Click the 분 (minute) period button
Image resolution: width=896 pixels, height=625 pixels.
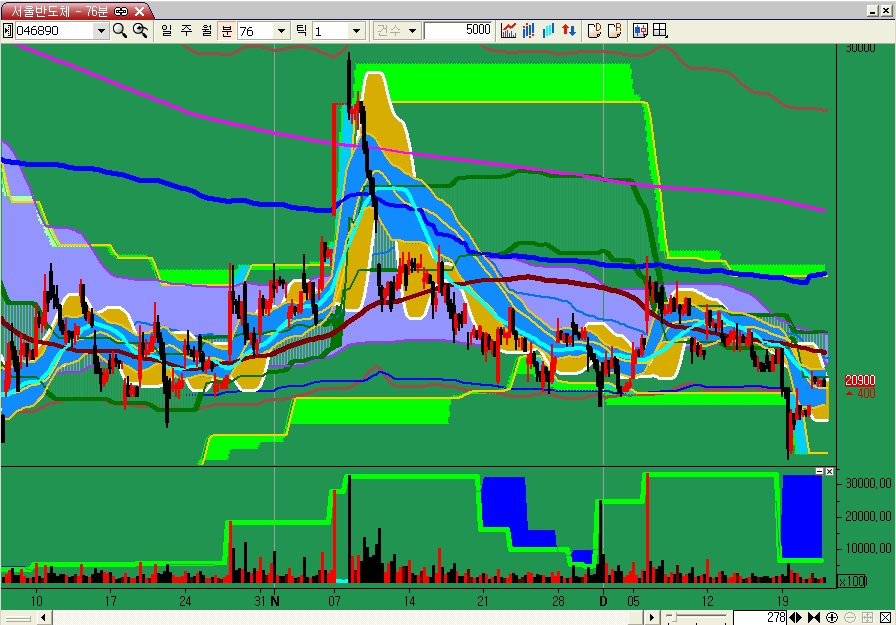tap(226, 30)
